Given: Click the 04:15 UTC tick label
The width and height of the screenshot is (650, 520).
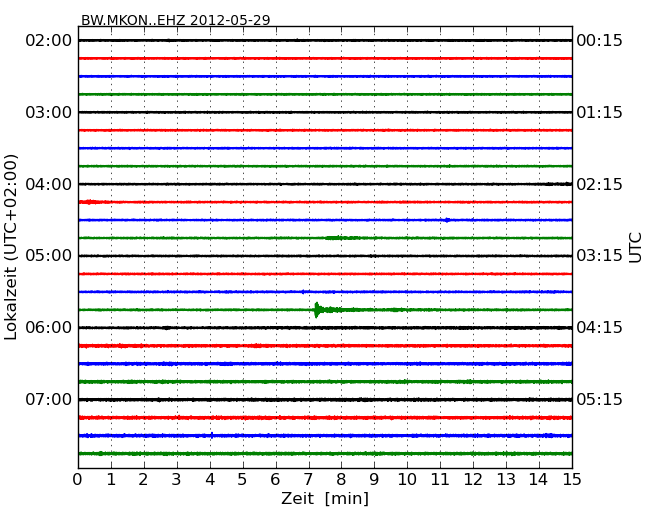Looking at the screenshot, I should 599,328.
